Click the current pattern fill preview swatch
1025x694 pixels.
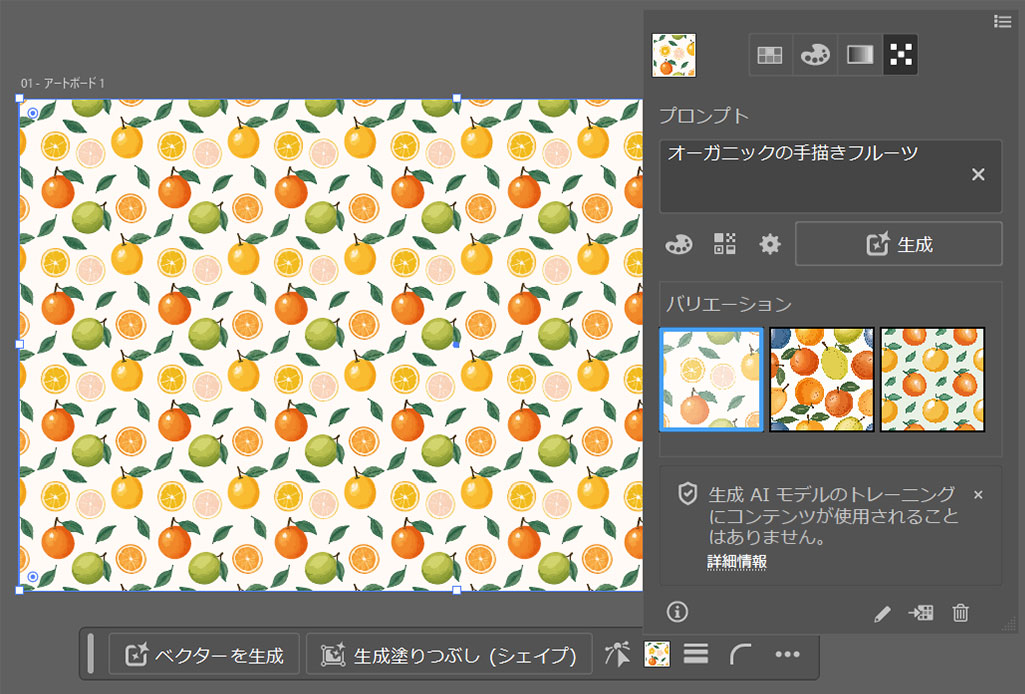674,56
